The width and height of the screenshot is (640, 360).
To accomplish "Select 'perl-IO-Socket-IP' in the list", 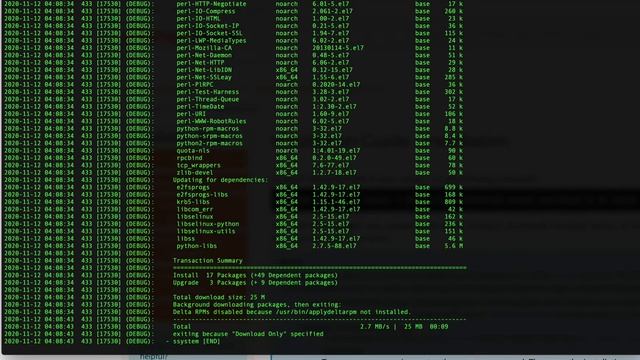I will click(x=207, y=26).
